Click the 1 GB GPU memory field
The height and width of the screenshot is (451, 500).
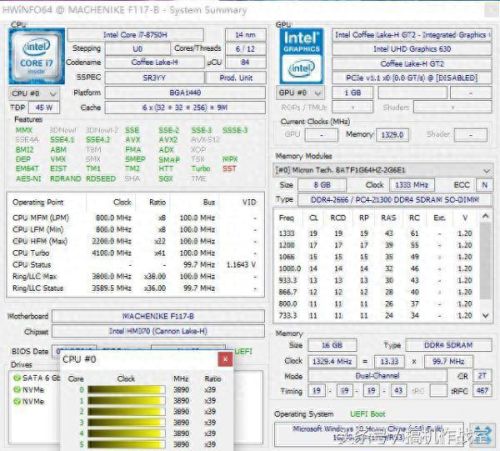(x=353, y=93)
